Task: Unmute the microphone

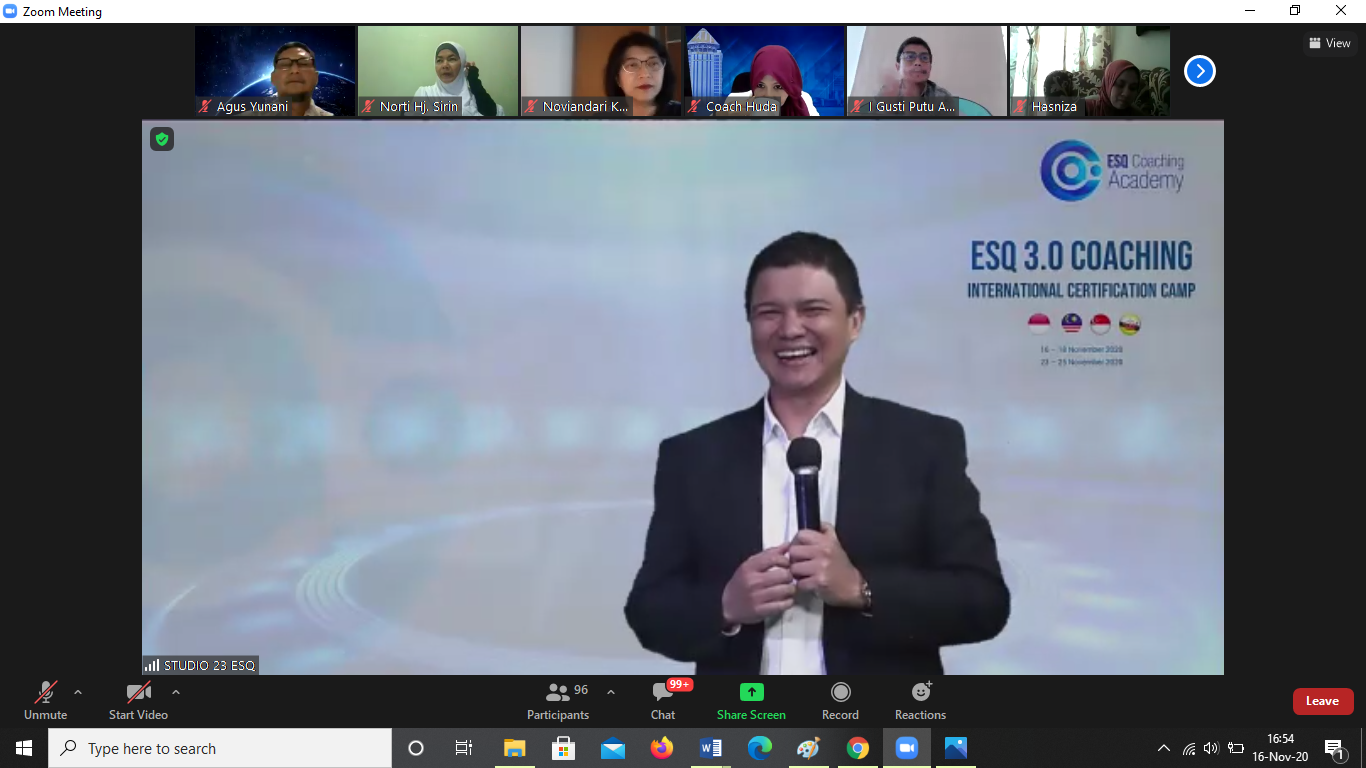Action: (45, 701)
